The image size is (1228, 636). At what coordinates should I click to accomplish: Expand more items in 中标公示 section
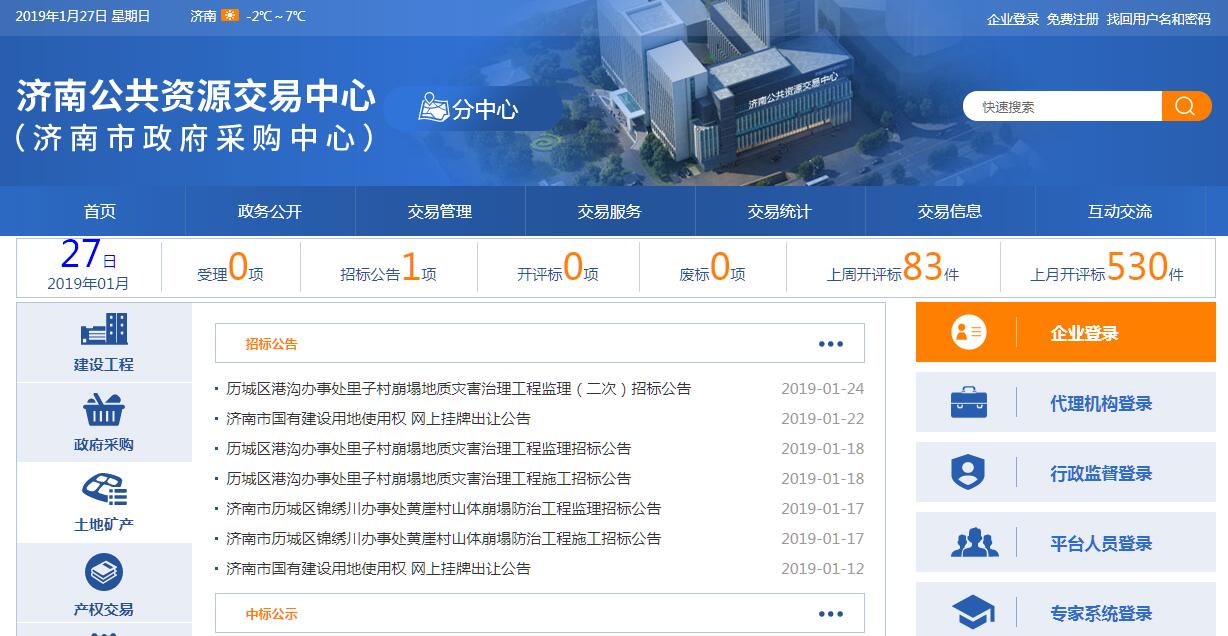click(x=830, y=614)
